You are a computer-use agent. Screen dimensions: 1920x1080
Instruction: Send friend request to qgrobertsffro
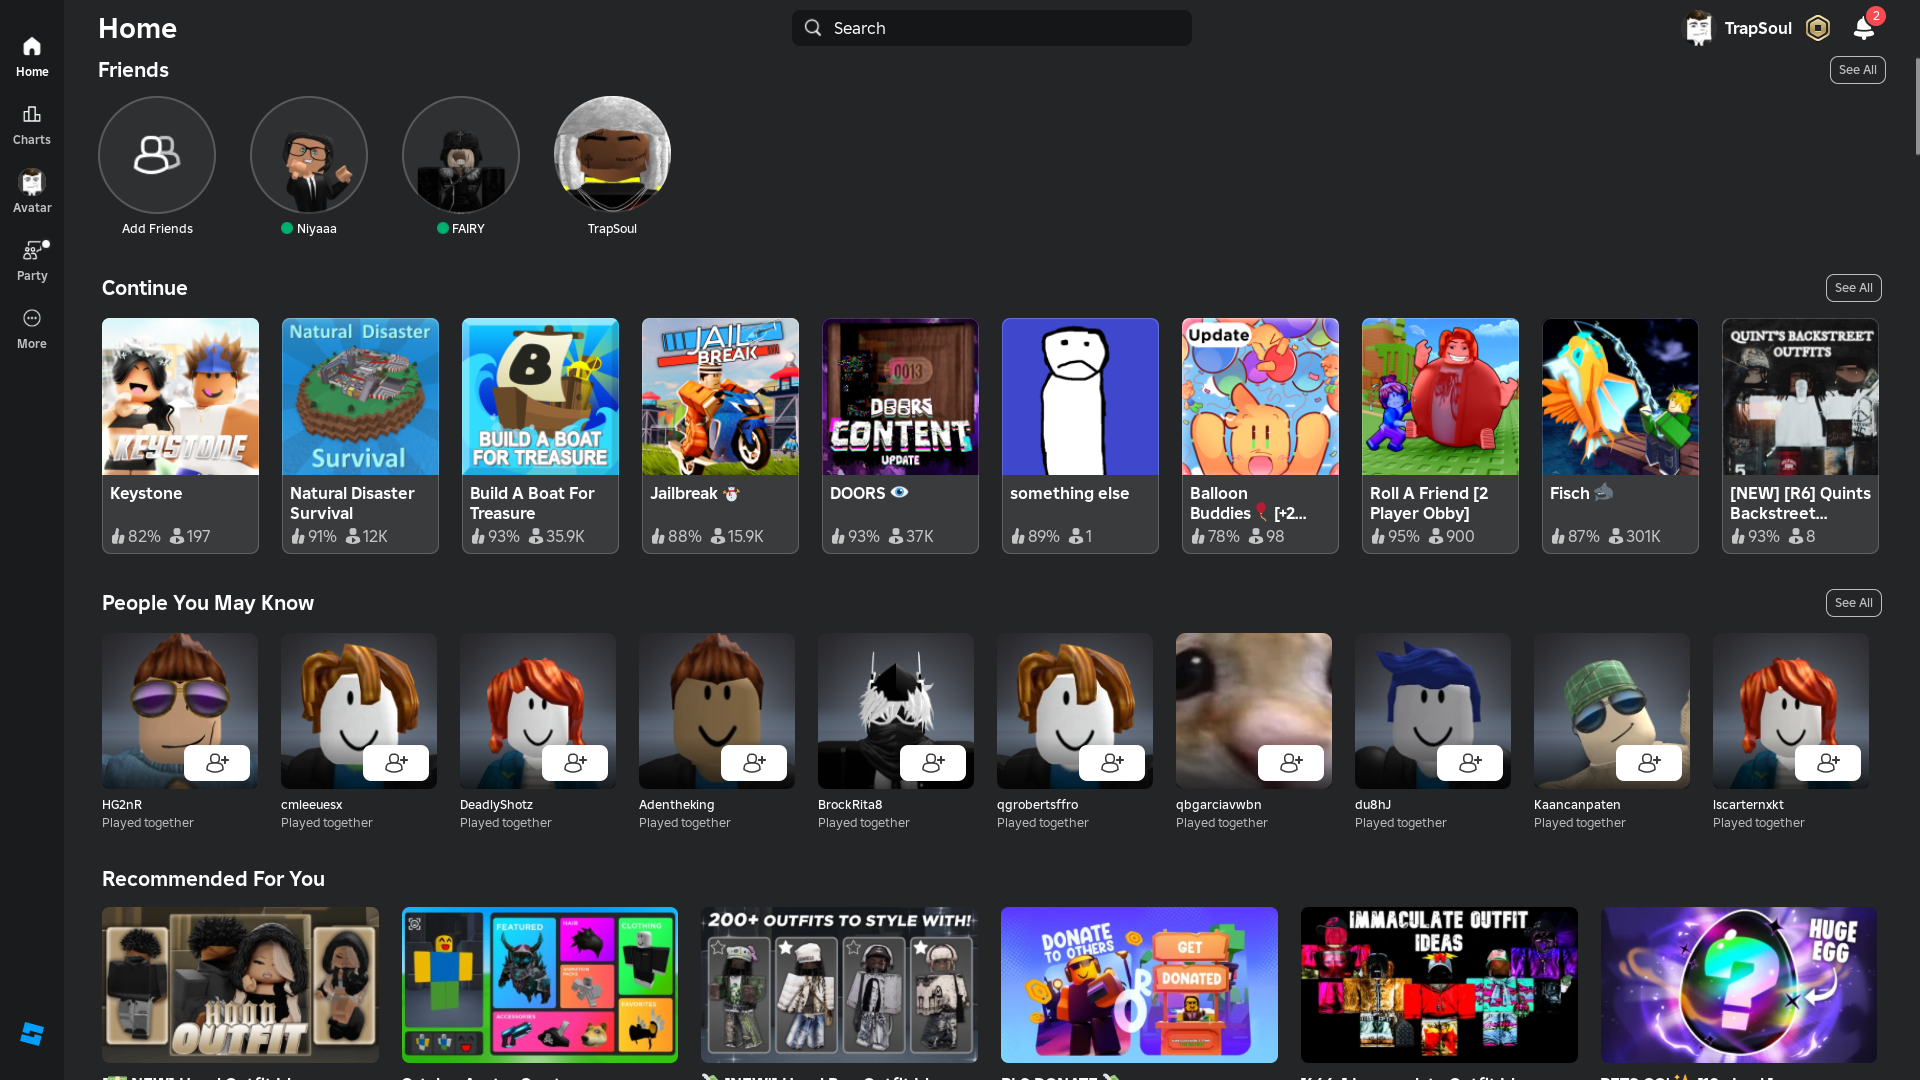(1112, 763)
